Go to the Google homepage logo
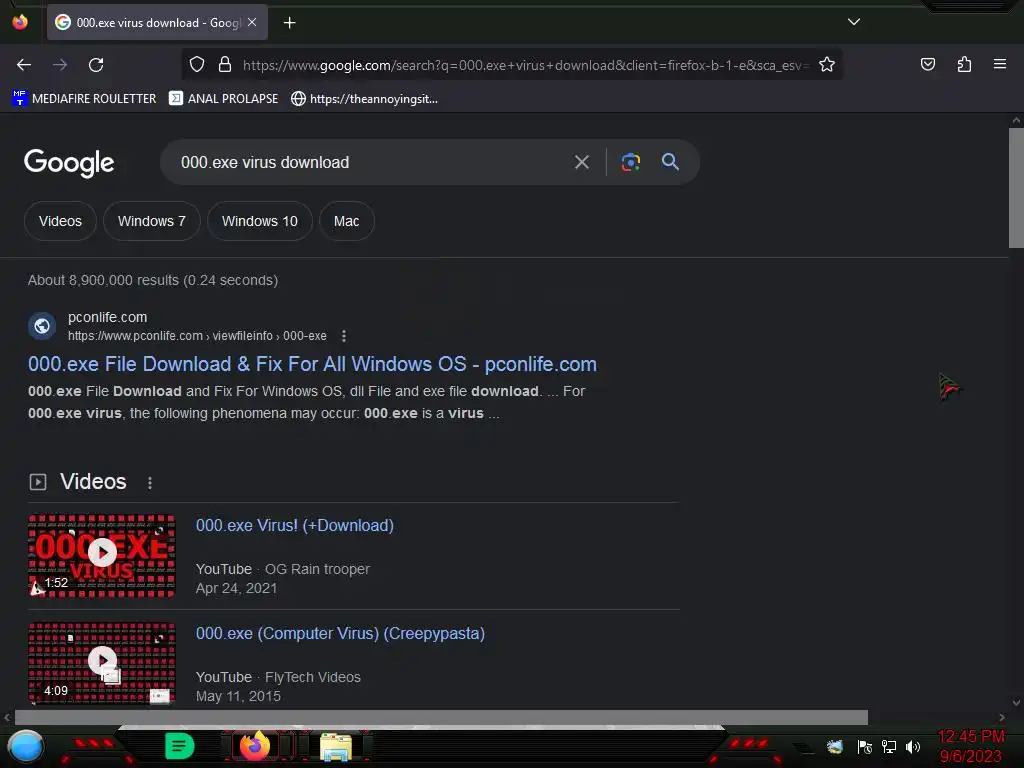This screenshot has width=1024, height=768. [69, 163]
